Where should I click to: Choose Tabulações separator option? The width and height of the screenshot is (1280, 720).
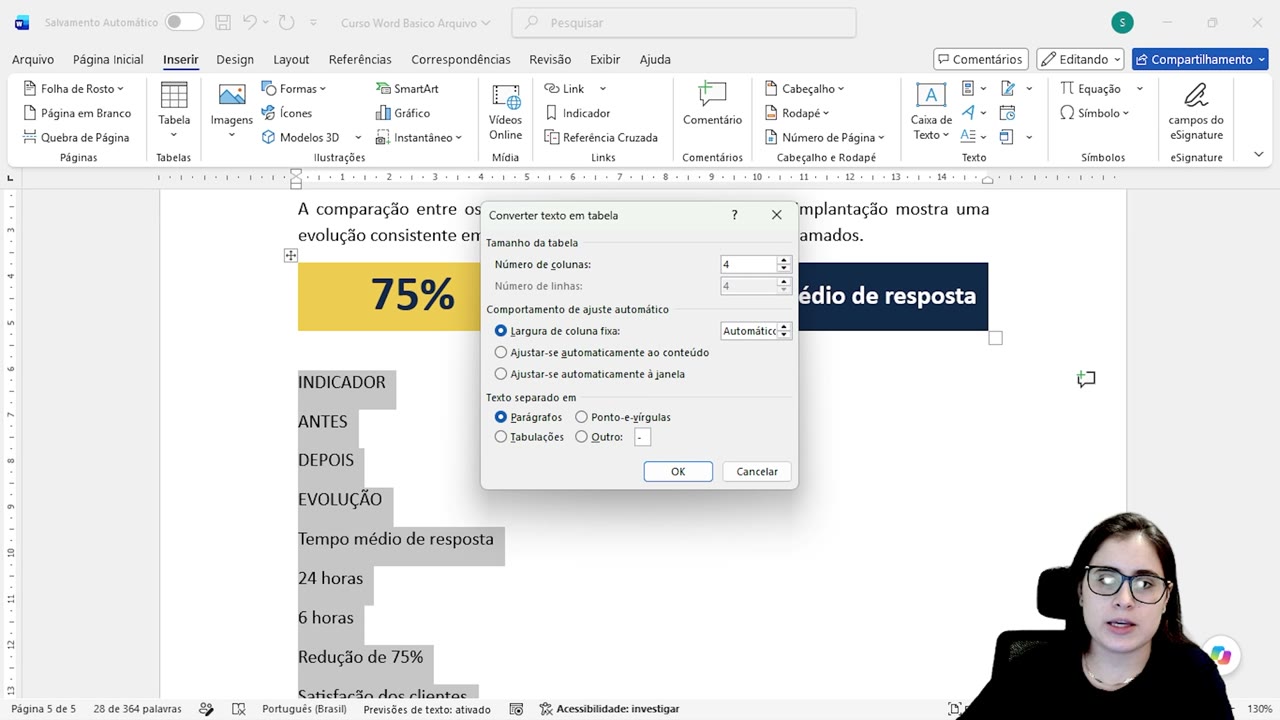[529, 437]
